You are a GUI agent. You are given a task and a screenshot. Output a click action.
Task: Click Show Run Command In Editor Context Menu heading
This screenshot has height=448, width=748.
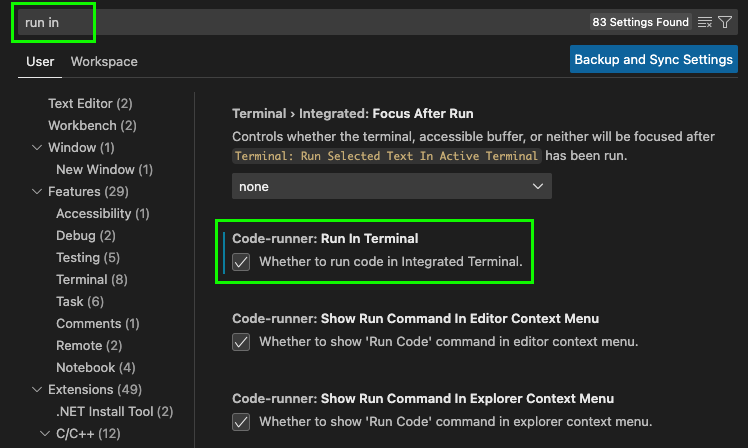tap(416, 319)
